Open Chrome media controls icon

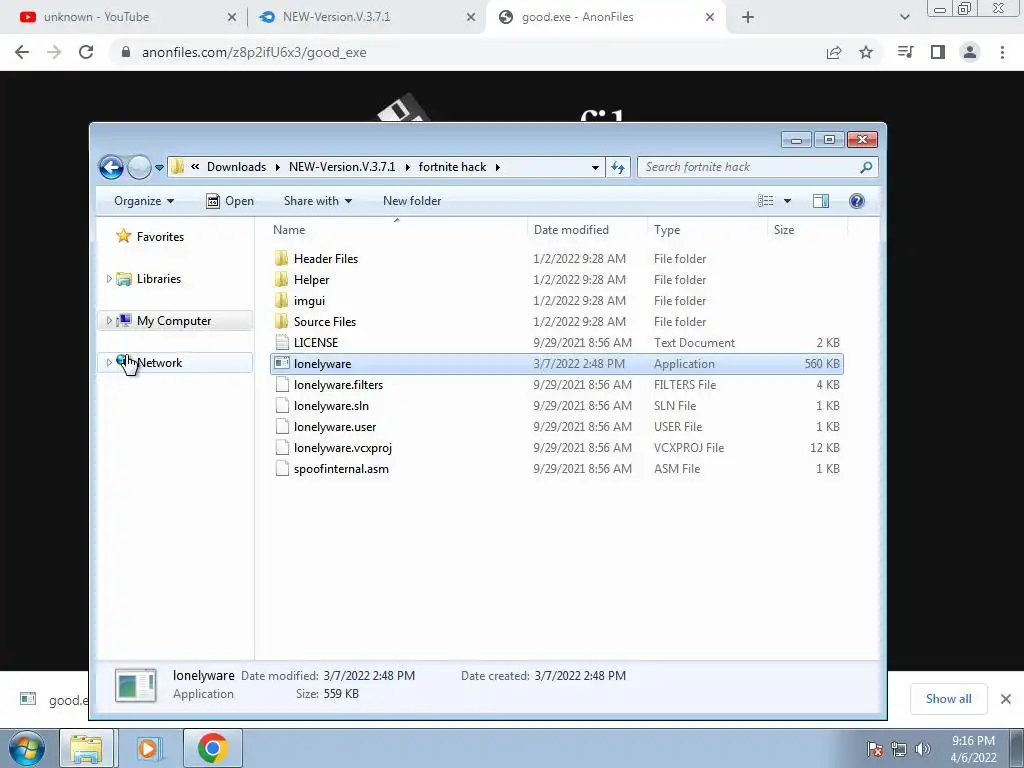(x=905, y=52)
